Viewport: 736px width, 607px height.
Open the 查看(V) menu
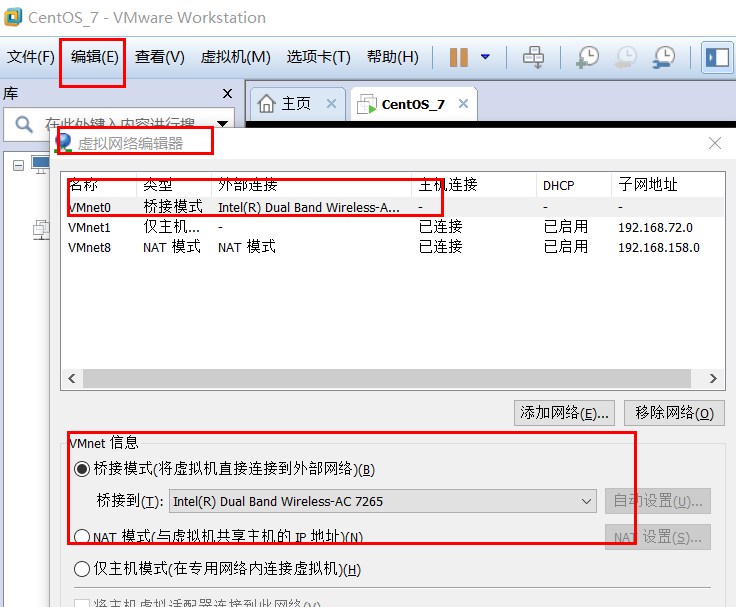point(160,57)
